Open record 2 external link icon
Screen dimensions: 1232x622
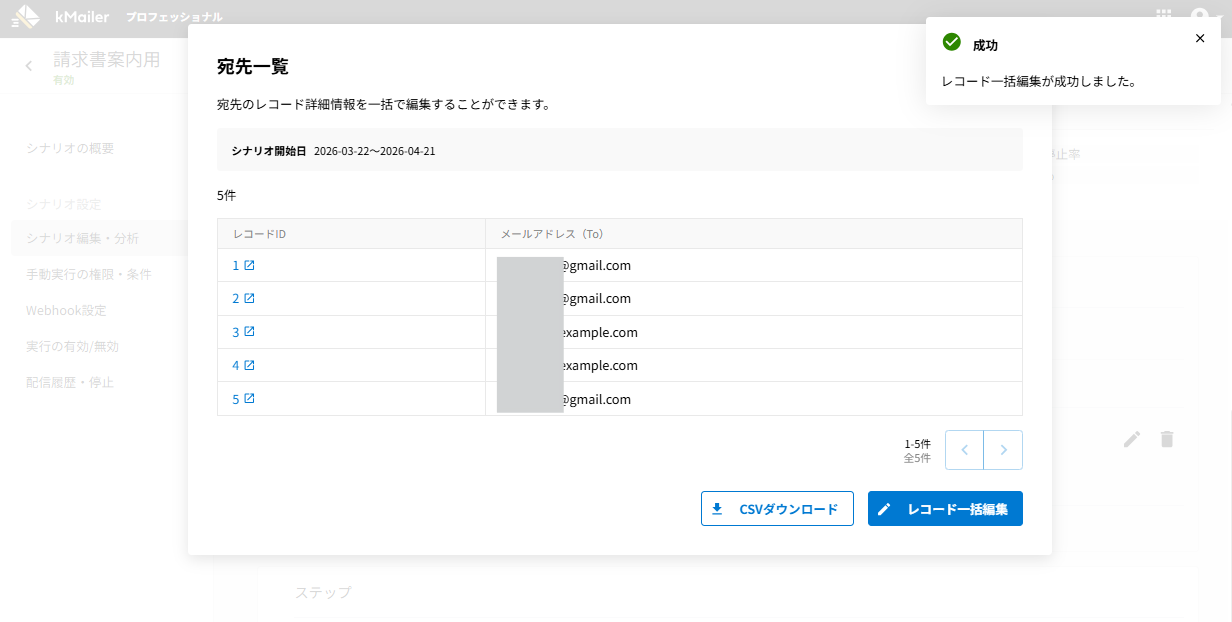click(x=249, y=299)
